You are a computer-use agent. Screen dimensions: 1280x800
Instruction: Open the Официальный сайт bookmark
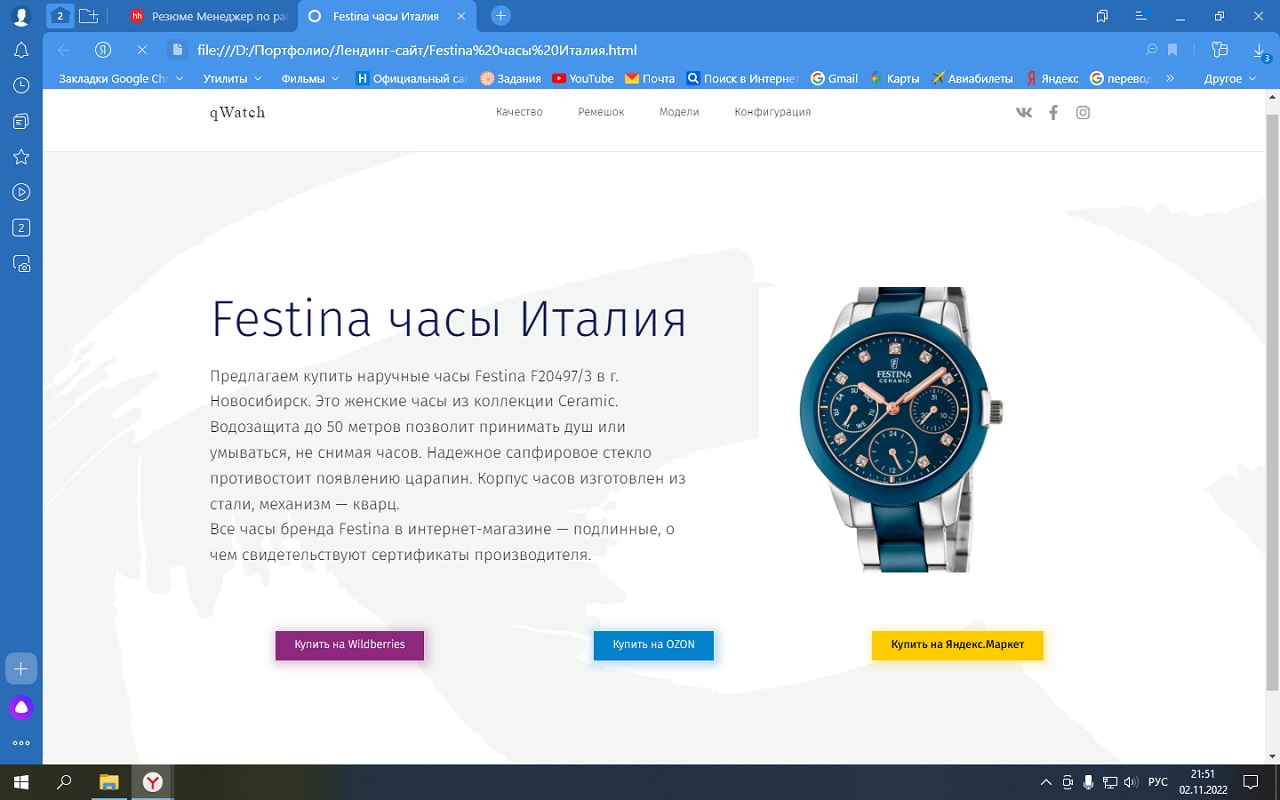(412, 78)
